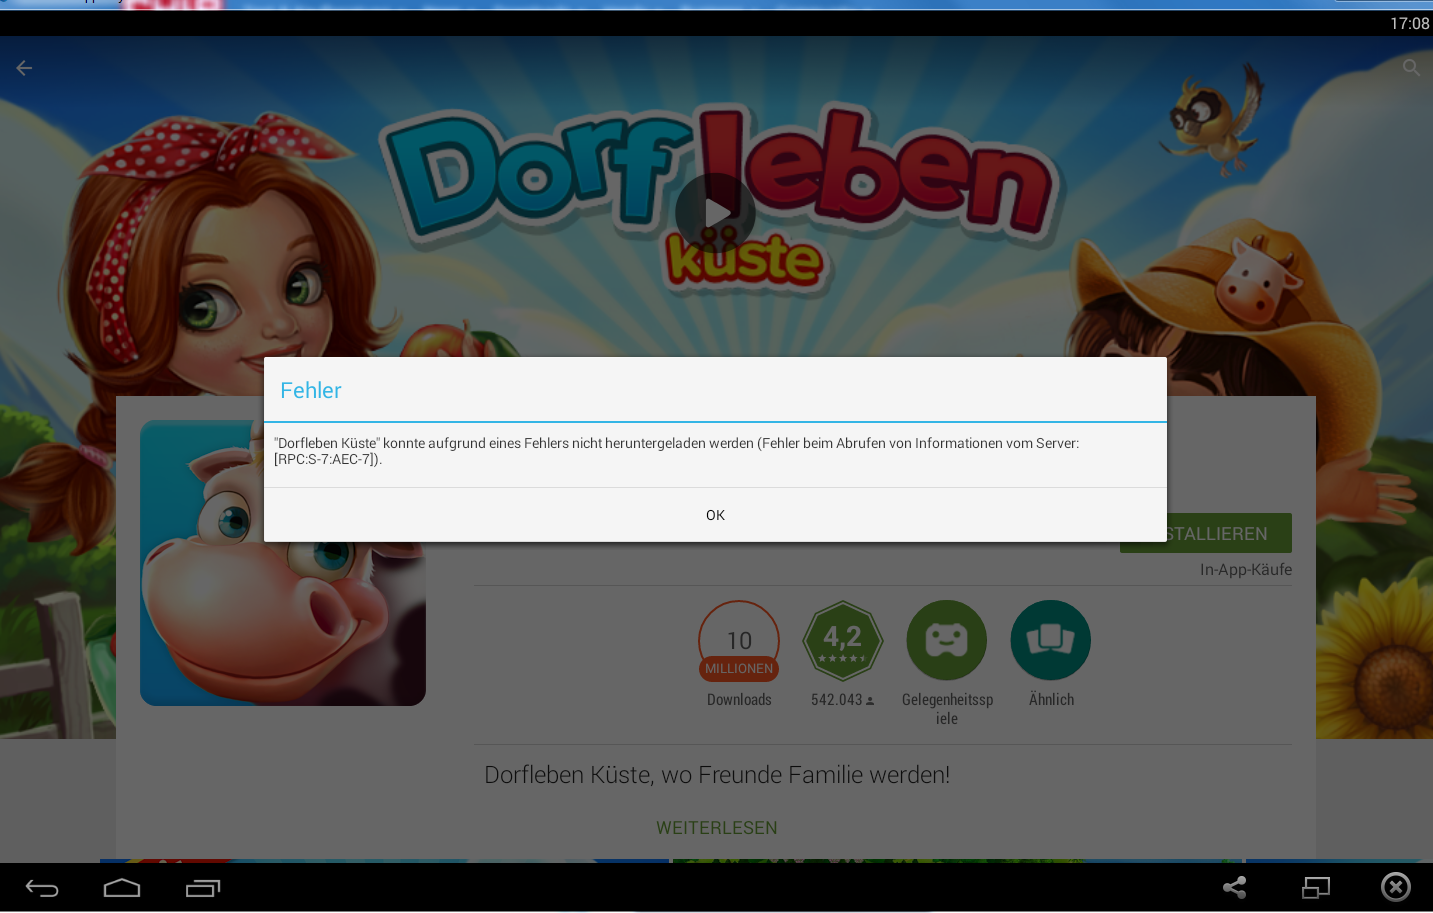Click the share icon in the bottom bar
Image resolution: width=1433 pixels, height=913 pixels.
click(x=1235, y=887)
